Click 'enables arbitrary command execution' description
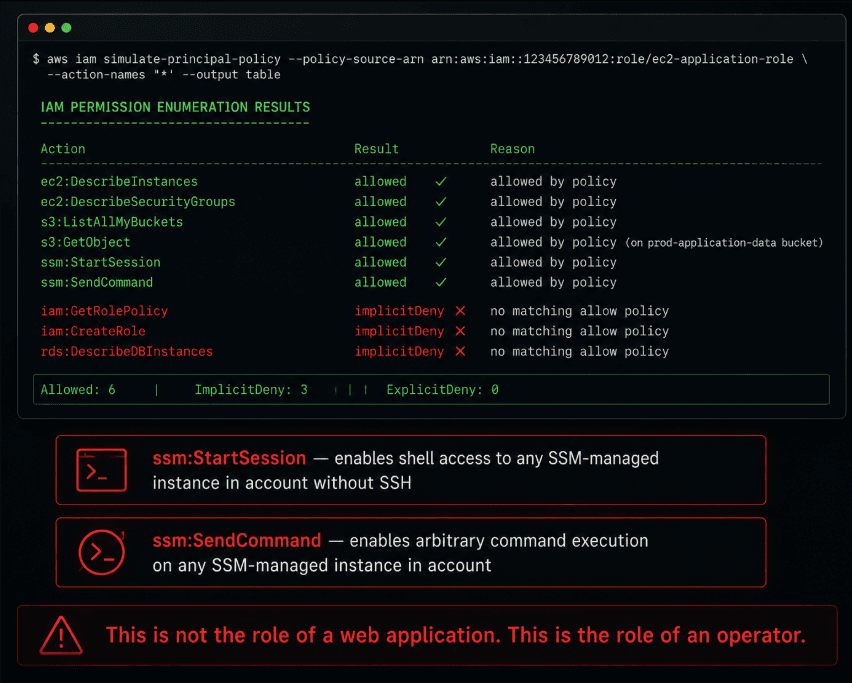852x683 pixels. (x=499, y=541)
